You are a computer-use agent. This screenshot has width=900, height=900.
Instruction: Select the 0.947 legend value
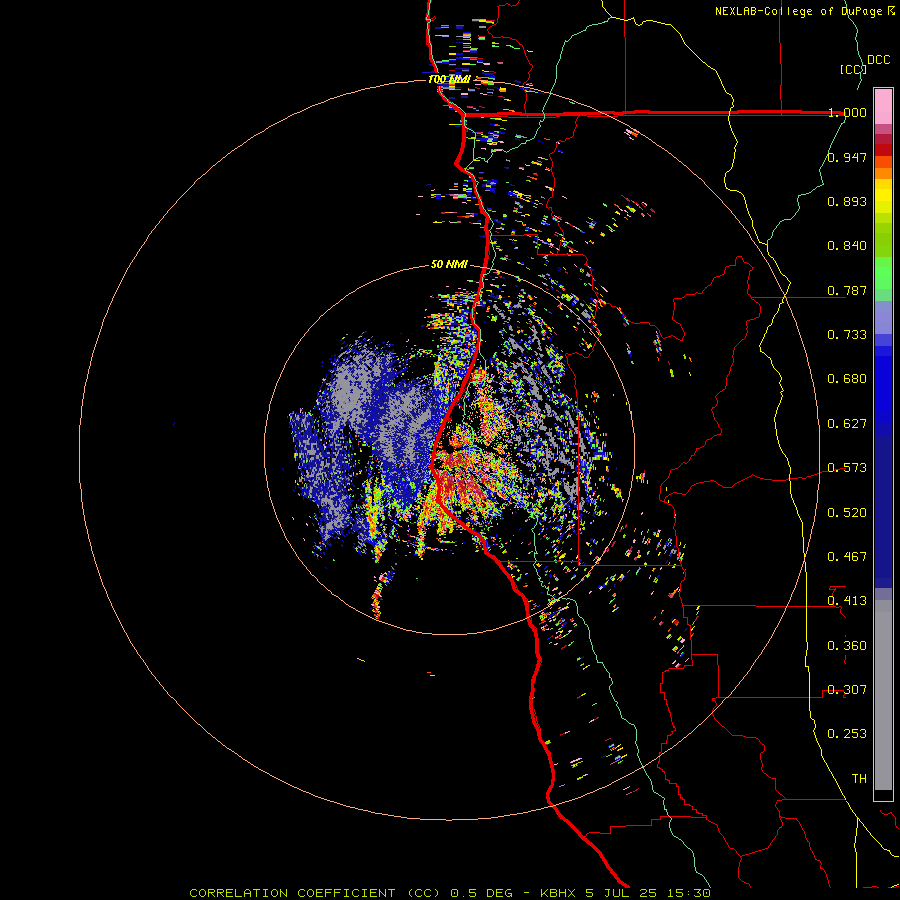(847, 157)
